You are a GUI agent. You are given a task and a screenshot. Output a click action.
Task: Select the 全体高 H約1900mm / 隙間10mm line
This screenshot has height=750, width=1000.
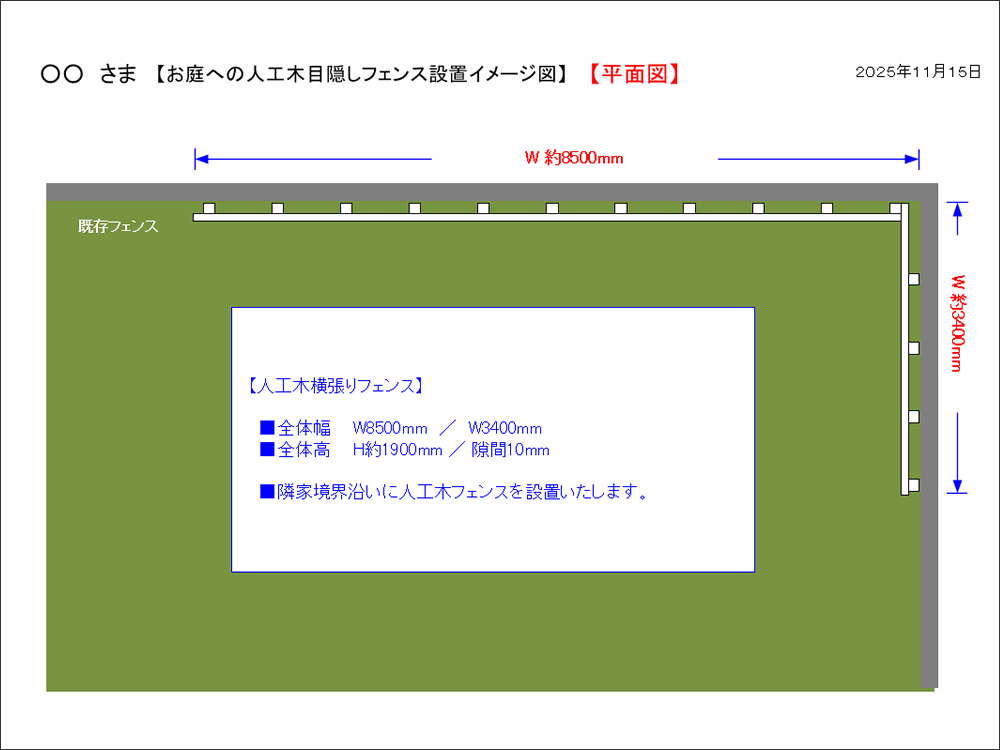point(405,450)
